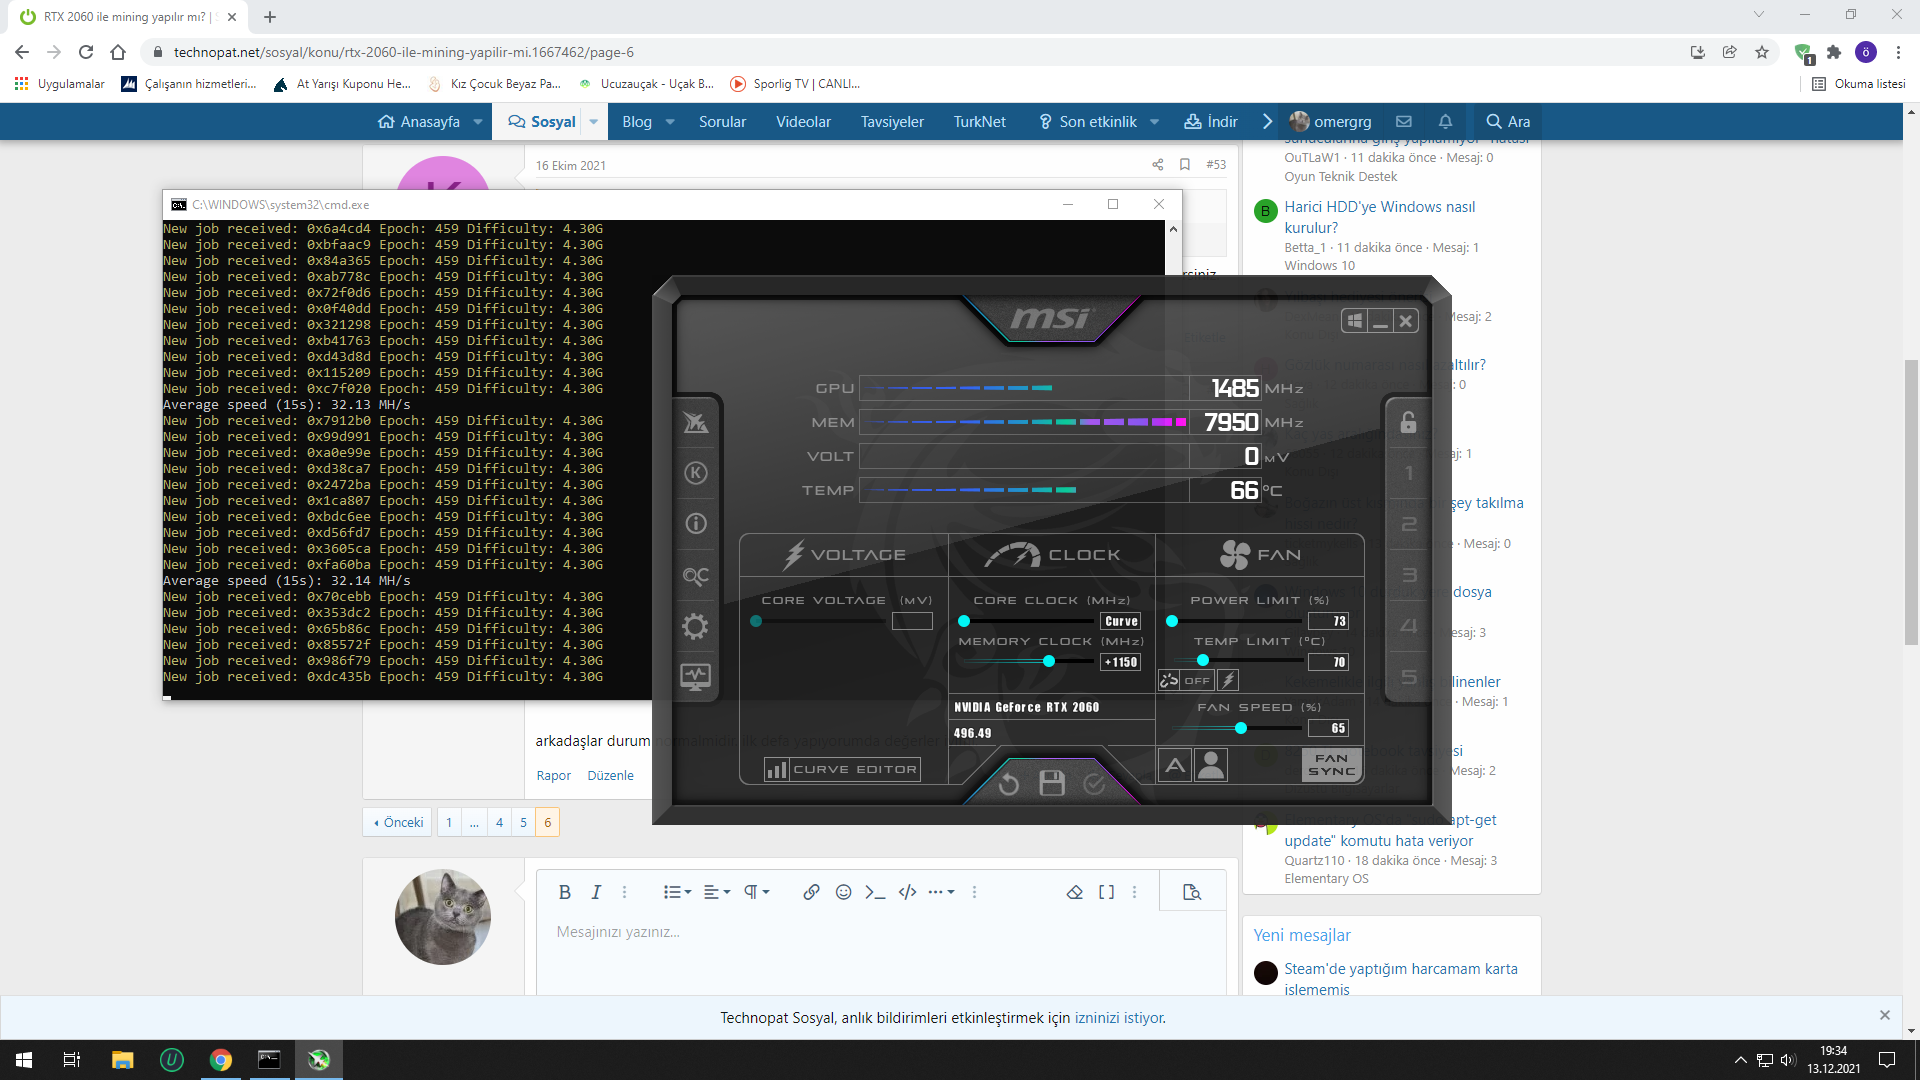1920x1080 pixels.
Task: Toggle the Fan Sync button
Action: point(1331,765)
